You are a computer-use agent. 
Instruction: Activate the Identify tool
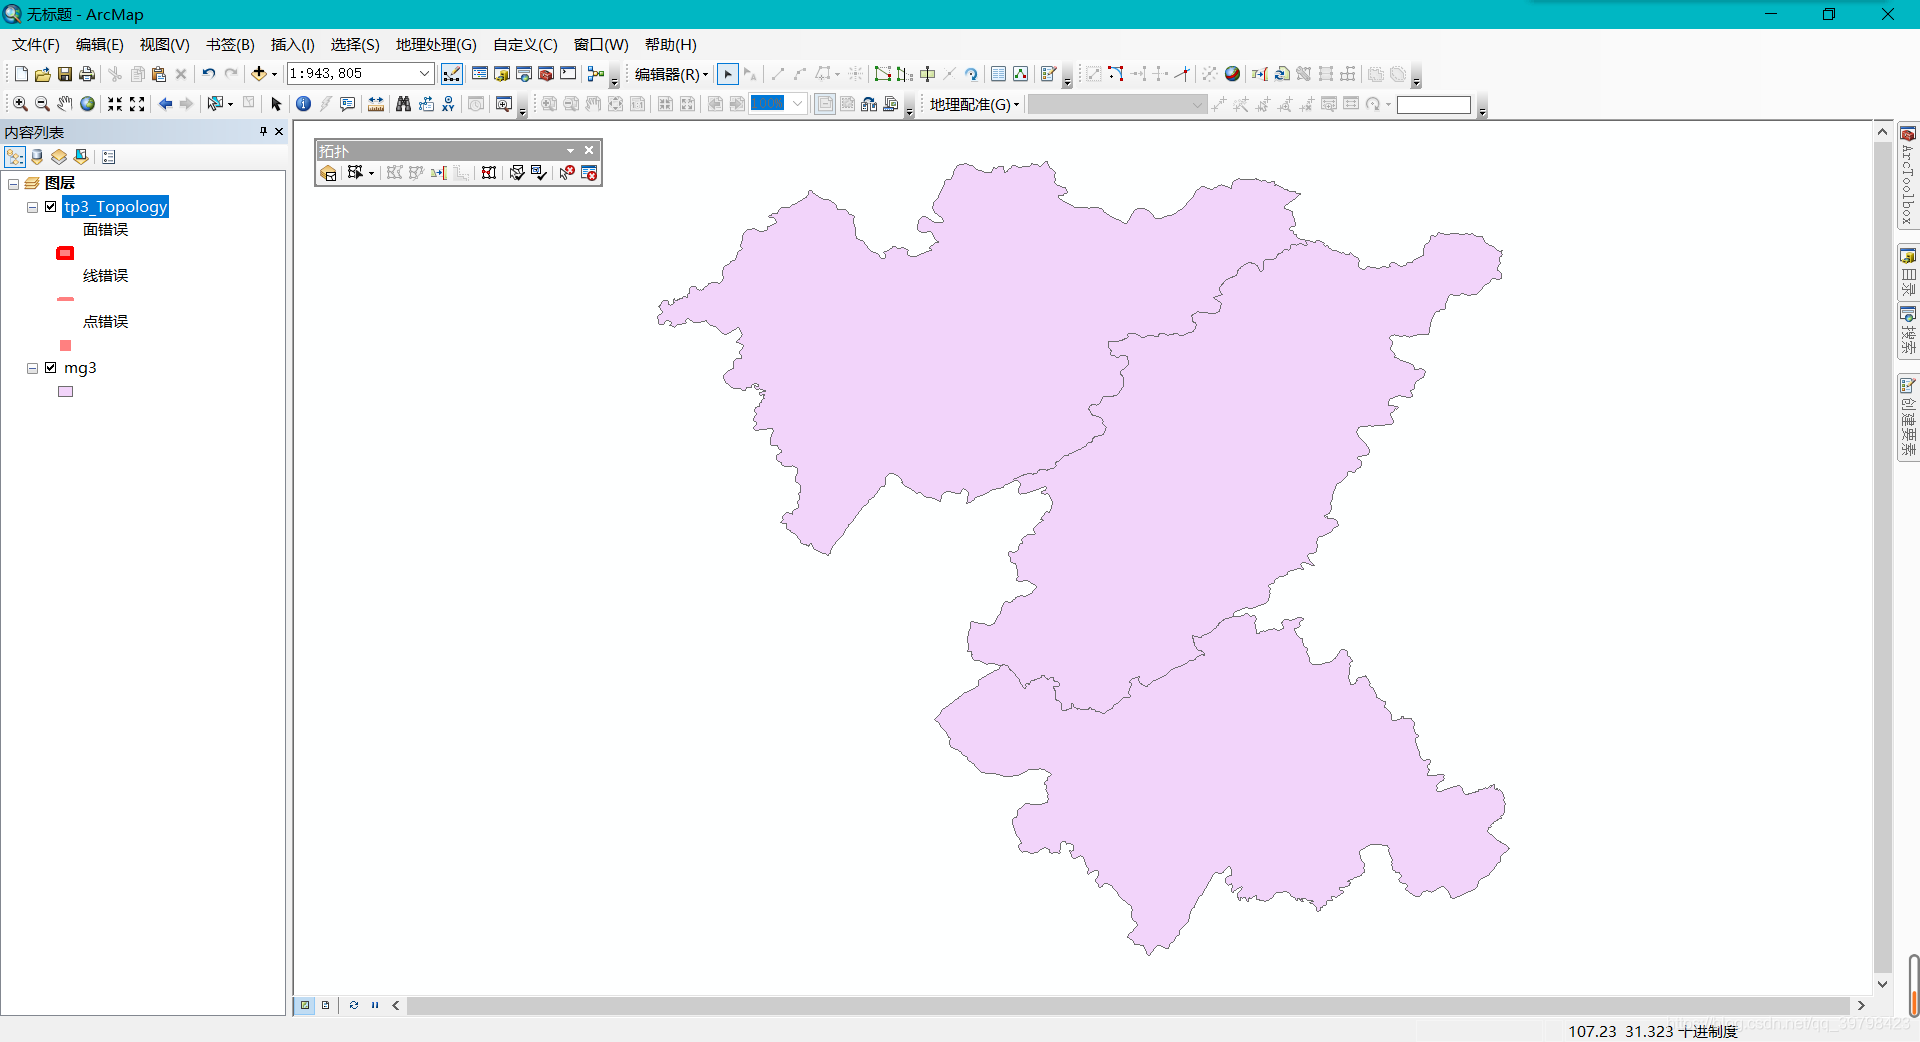pyautogui.click(x=303, y=104)
